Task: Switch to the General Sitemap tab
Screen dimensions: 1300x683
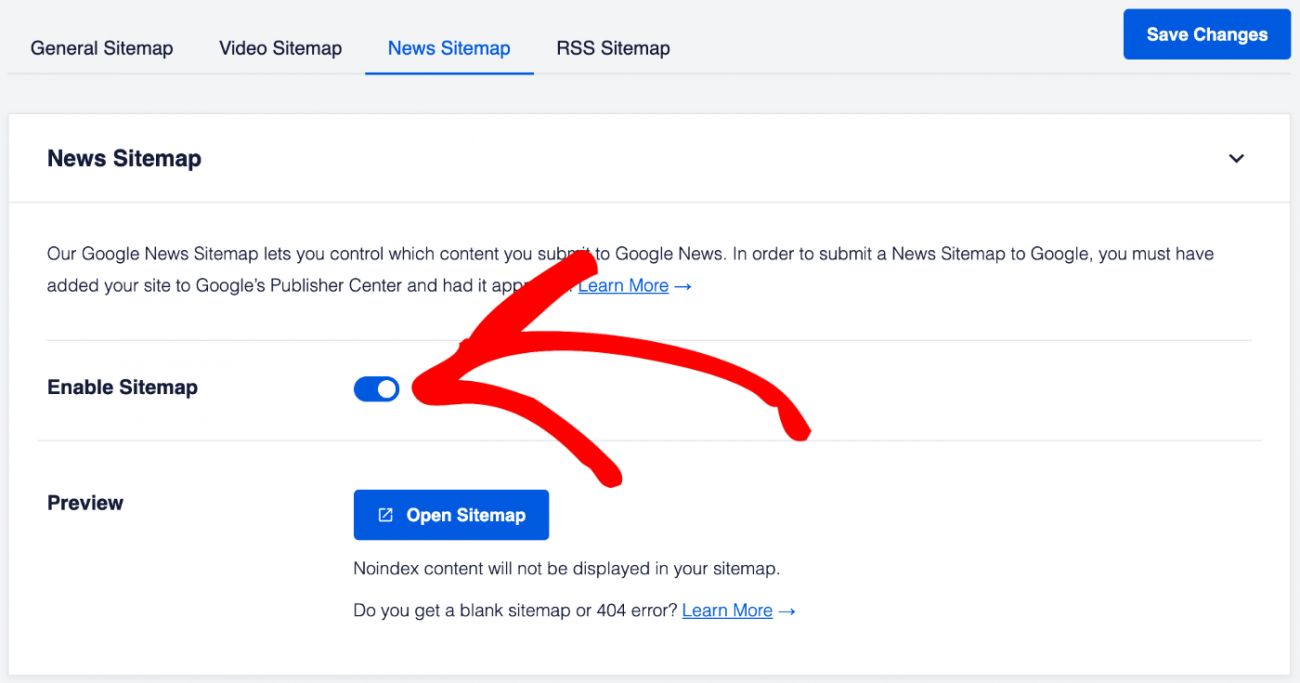Action: click(x=101, y=47)
